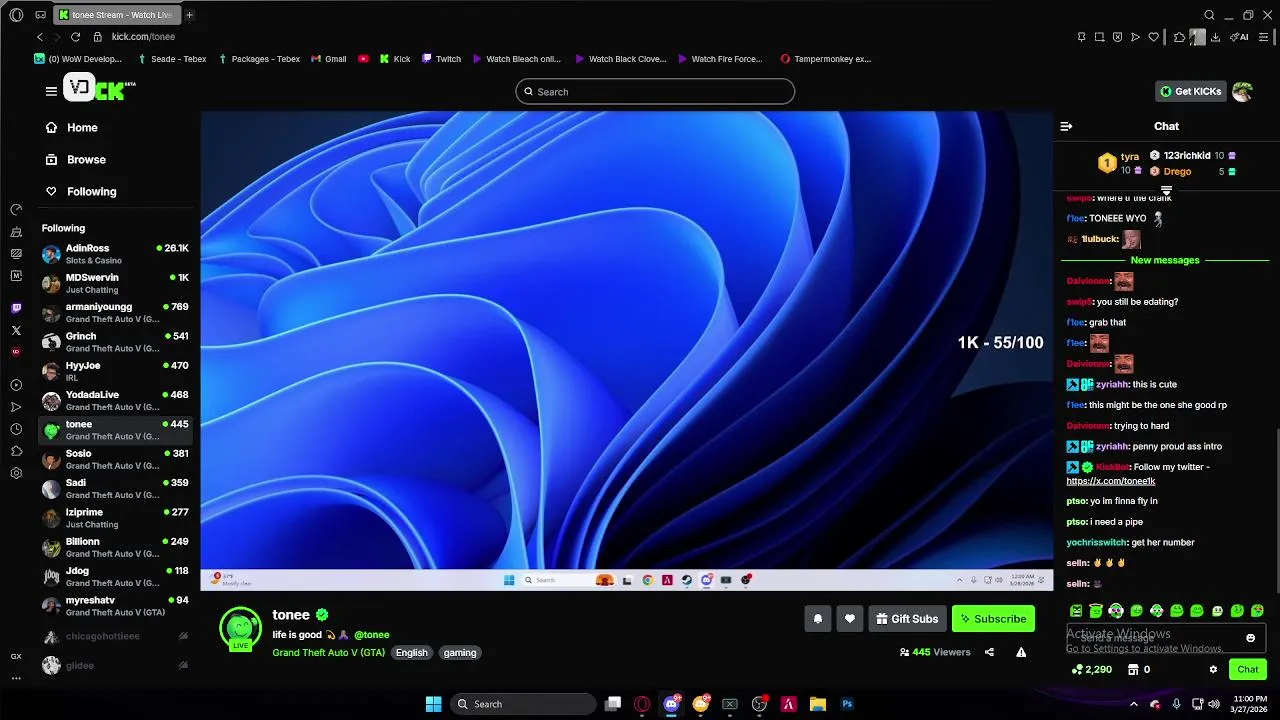The height and width of the screenshot is (720, 1280).
Task: Select the first quick emote
Action: click(x=1076, y=611)
